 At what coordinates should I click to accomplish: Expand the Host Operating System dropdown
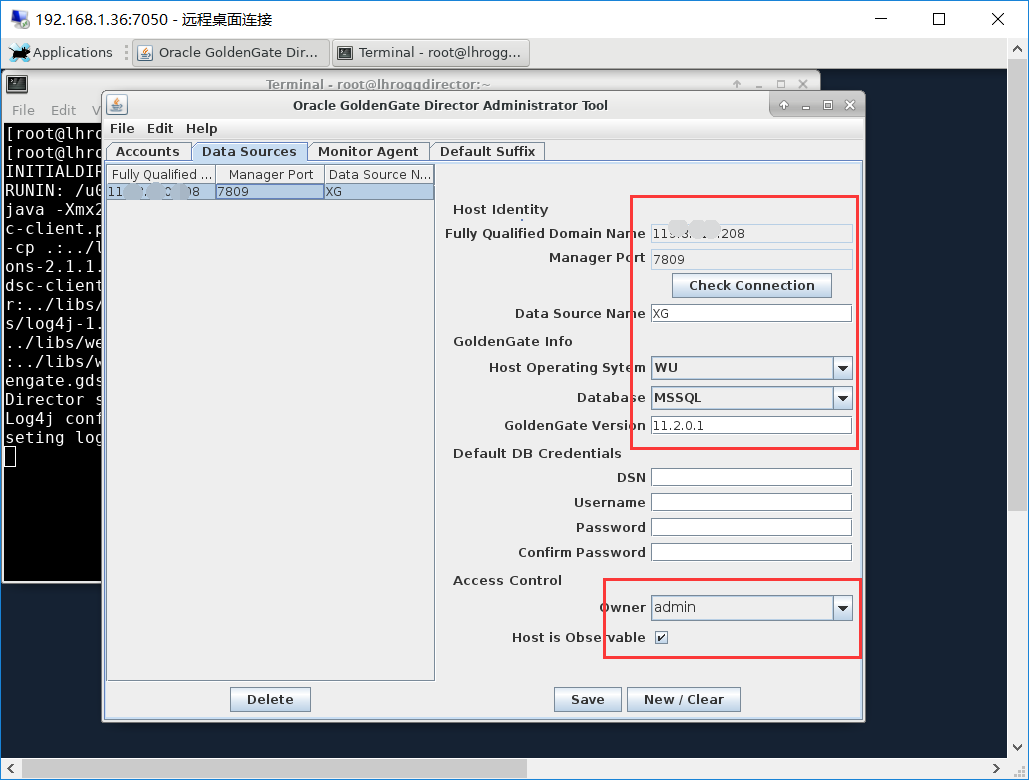843,368
